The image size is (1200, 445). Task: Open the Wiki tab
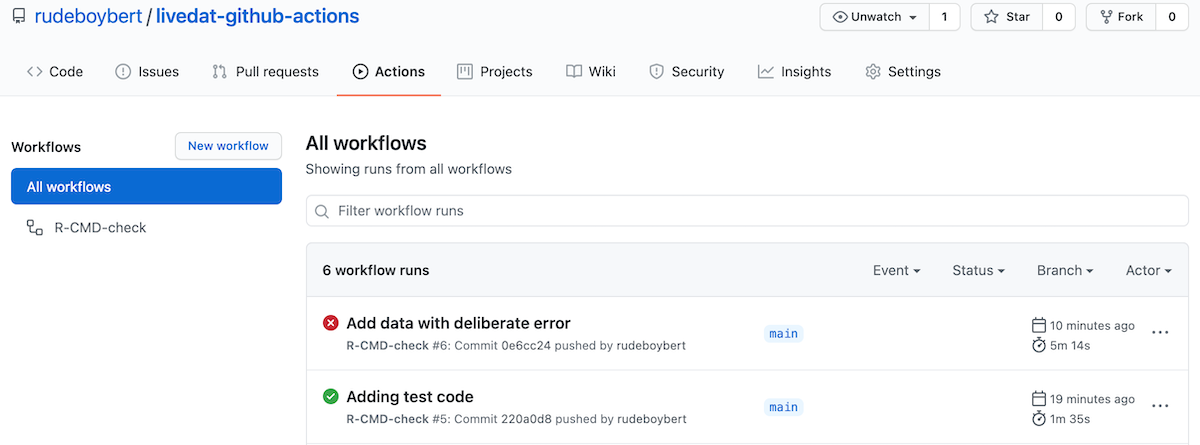(x=591, y=72)
